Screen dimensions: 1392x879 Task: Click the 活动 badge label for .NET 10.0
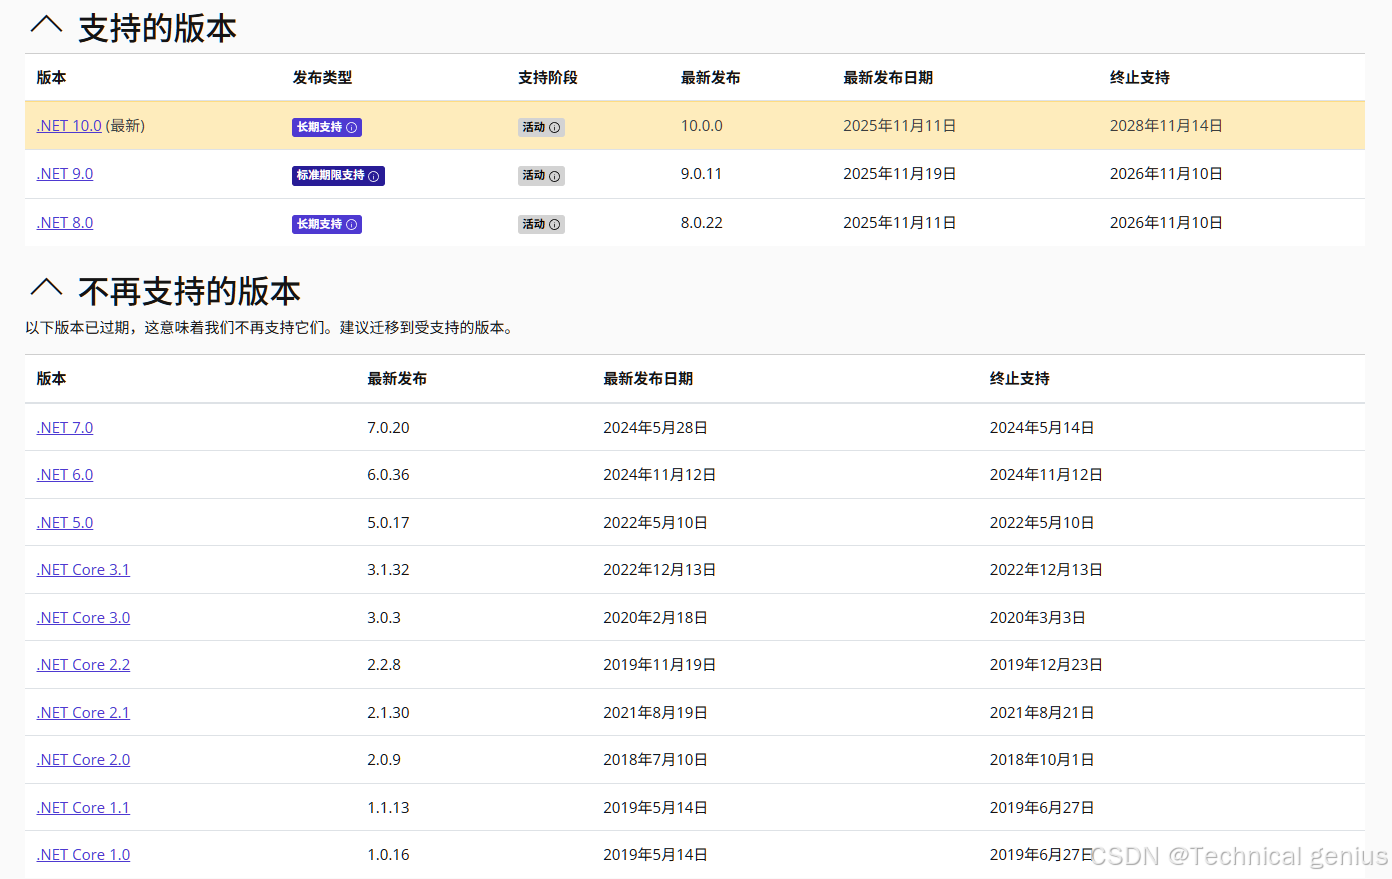pyautogui.click(x=534, y=127)
